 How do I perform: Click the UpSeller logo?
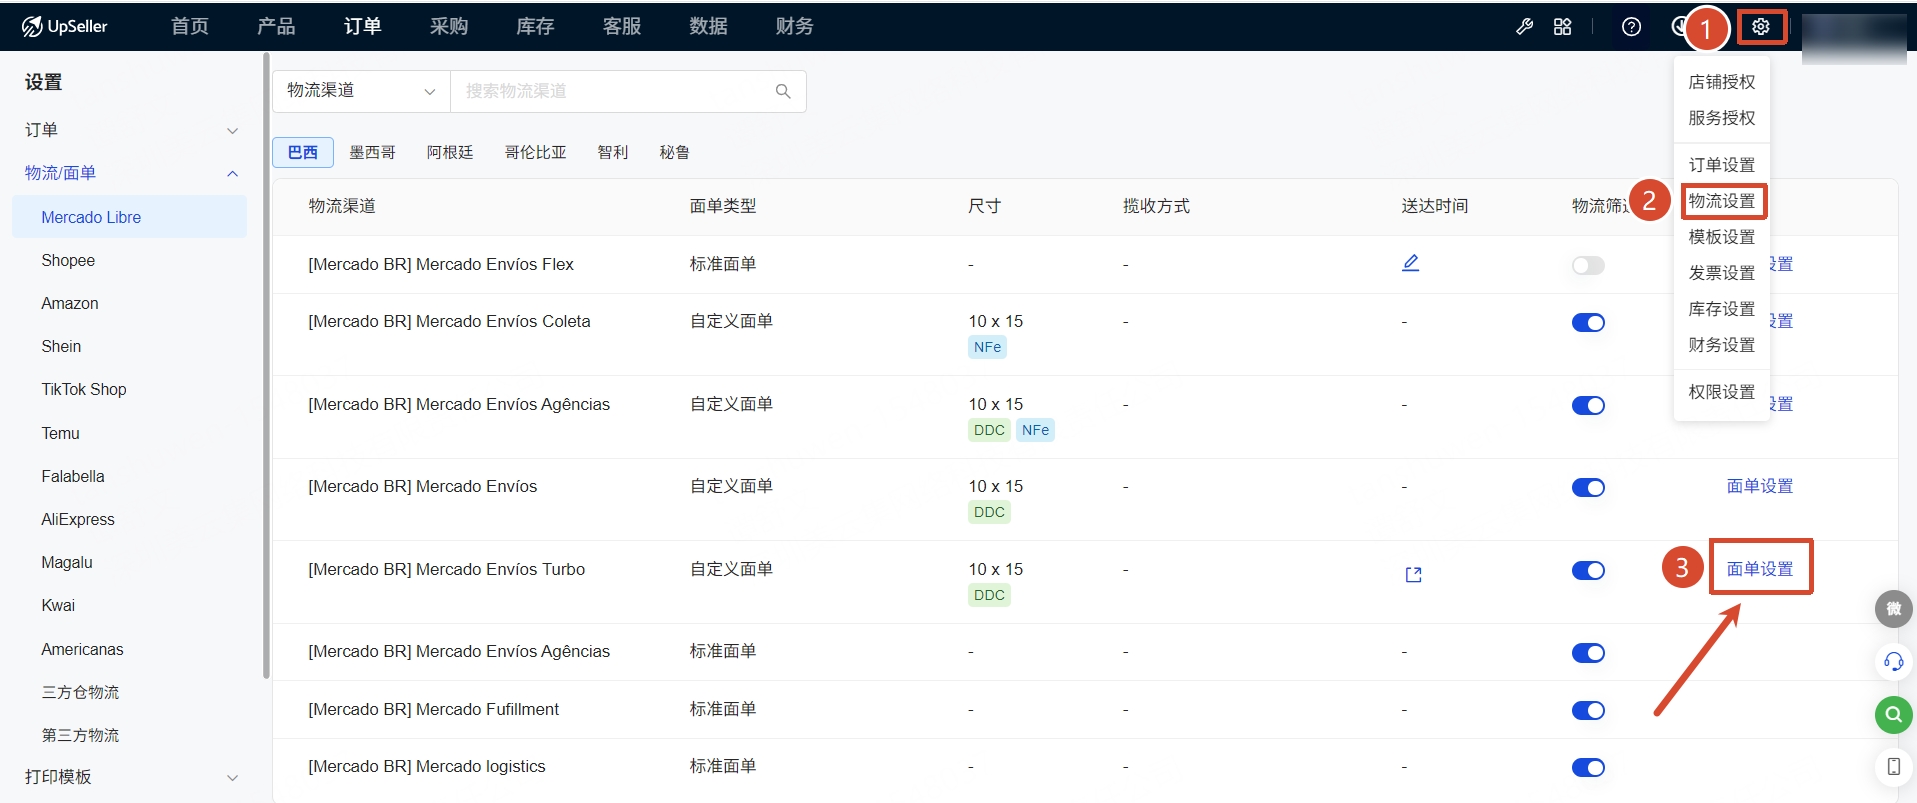coord(65,26)
